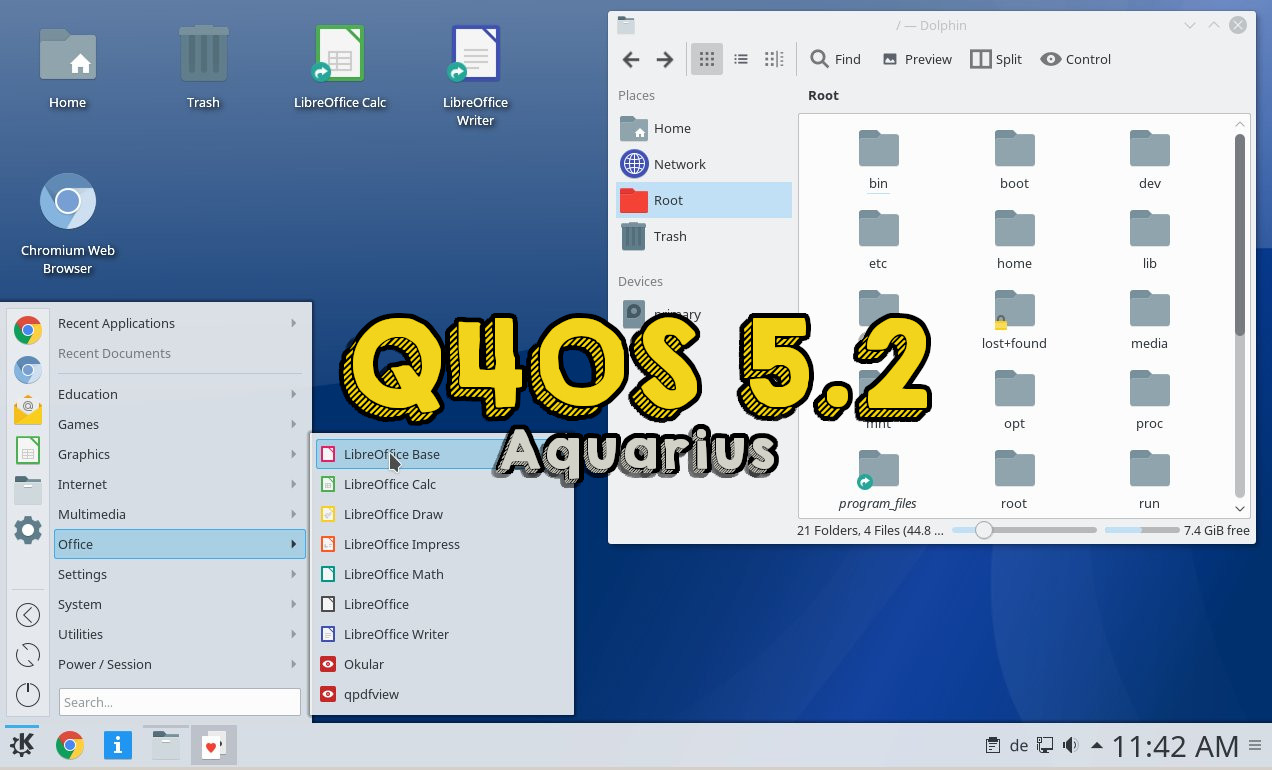Toggle Preview in Dolphin toolbar
Viewport: 1272px width, 770px height.
click(917, 59)
